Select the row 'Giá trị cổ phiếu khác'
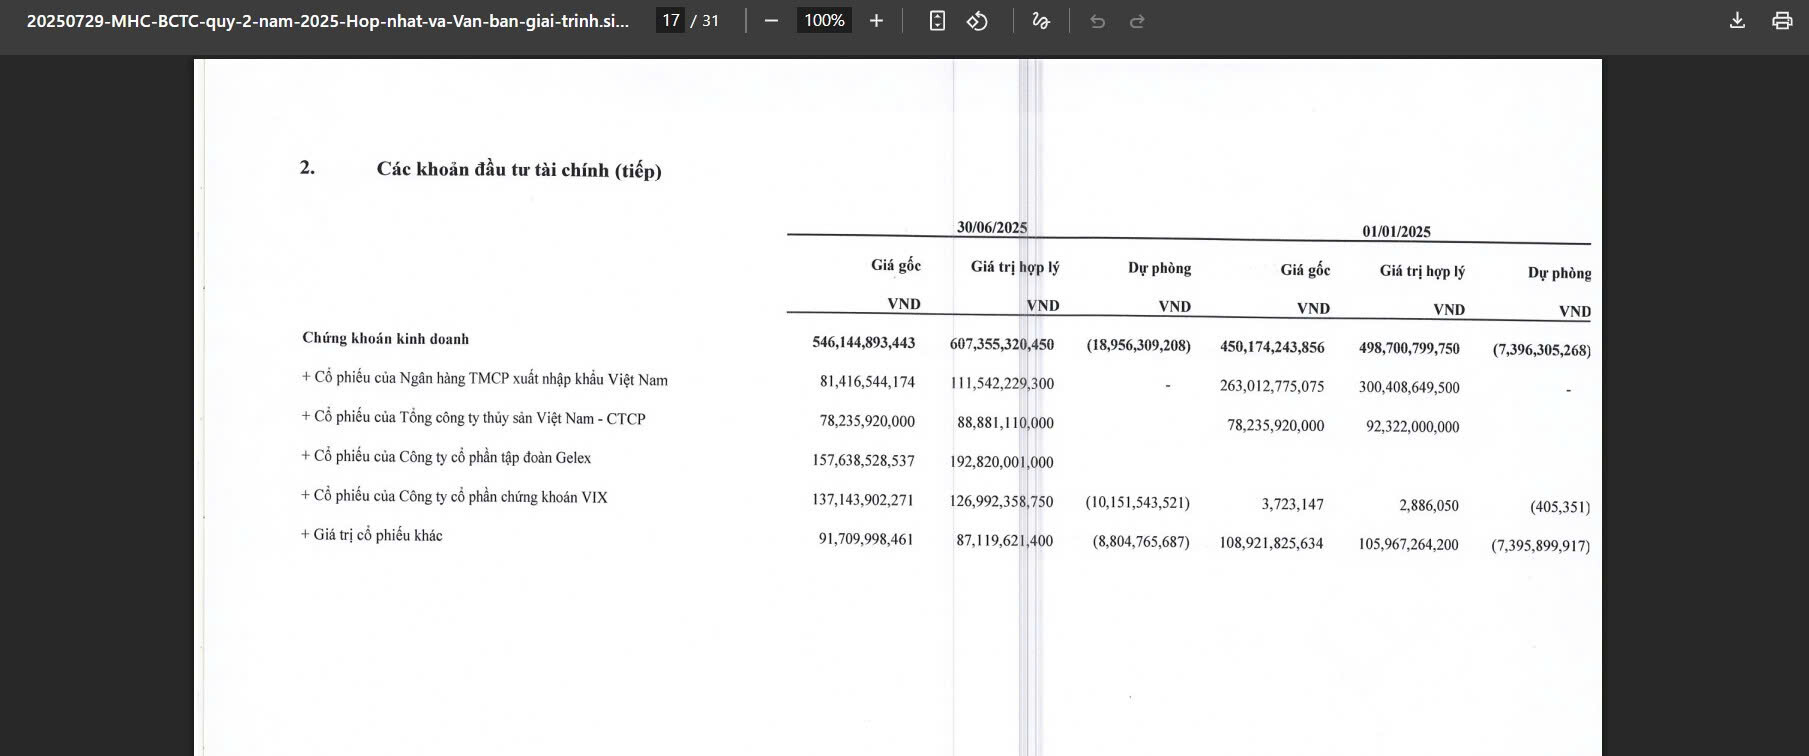Viewport: 1809px width, 756px height. [x=371, y=535]
